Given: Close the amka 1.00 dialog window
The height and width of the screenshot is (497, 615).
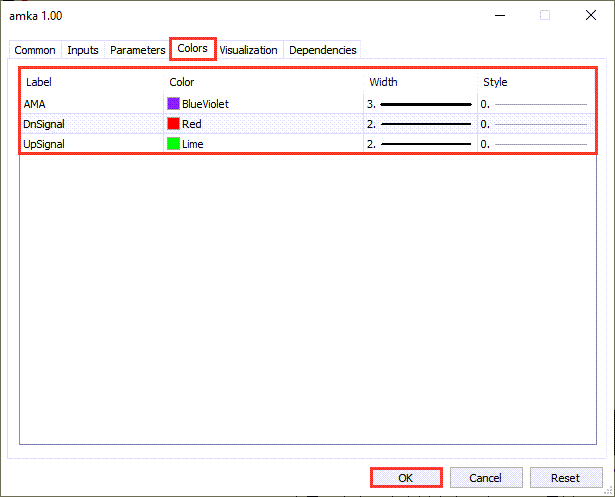Looking at the screenshot, I should 588,15.
